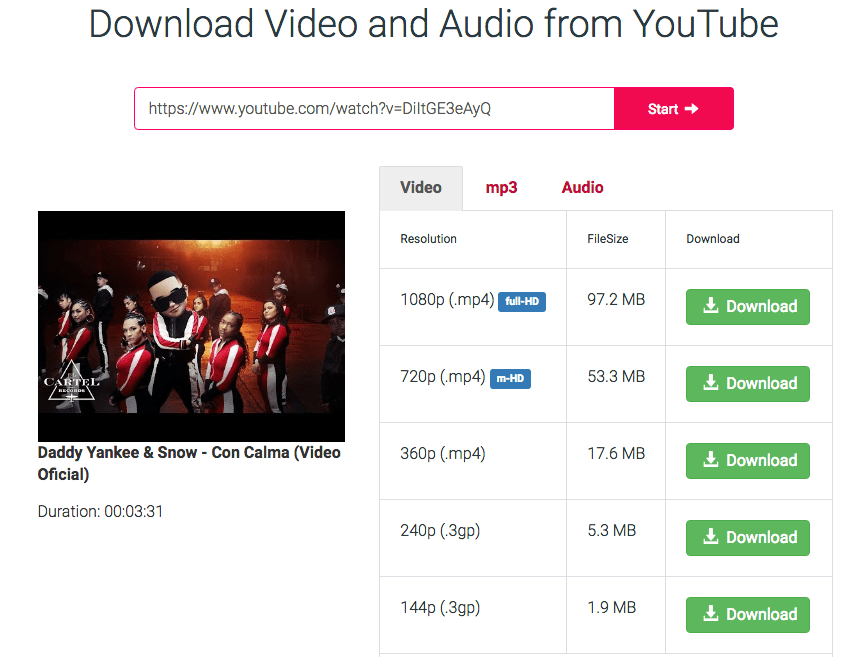This screenshot has width=844, height=657.
Task: Click the page heading about downloading from YouTube
Action: coord(433,24)
